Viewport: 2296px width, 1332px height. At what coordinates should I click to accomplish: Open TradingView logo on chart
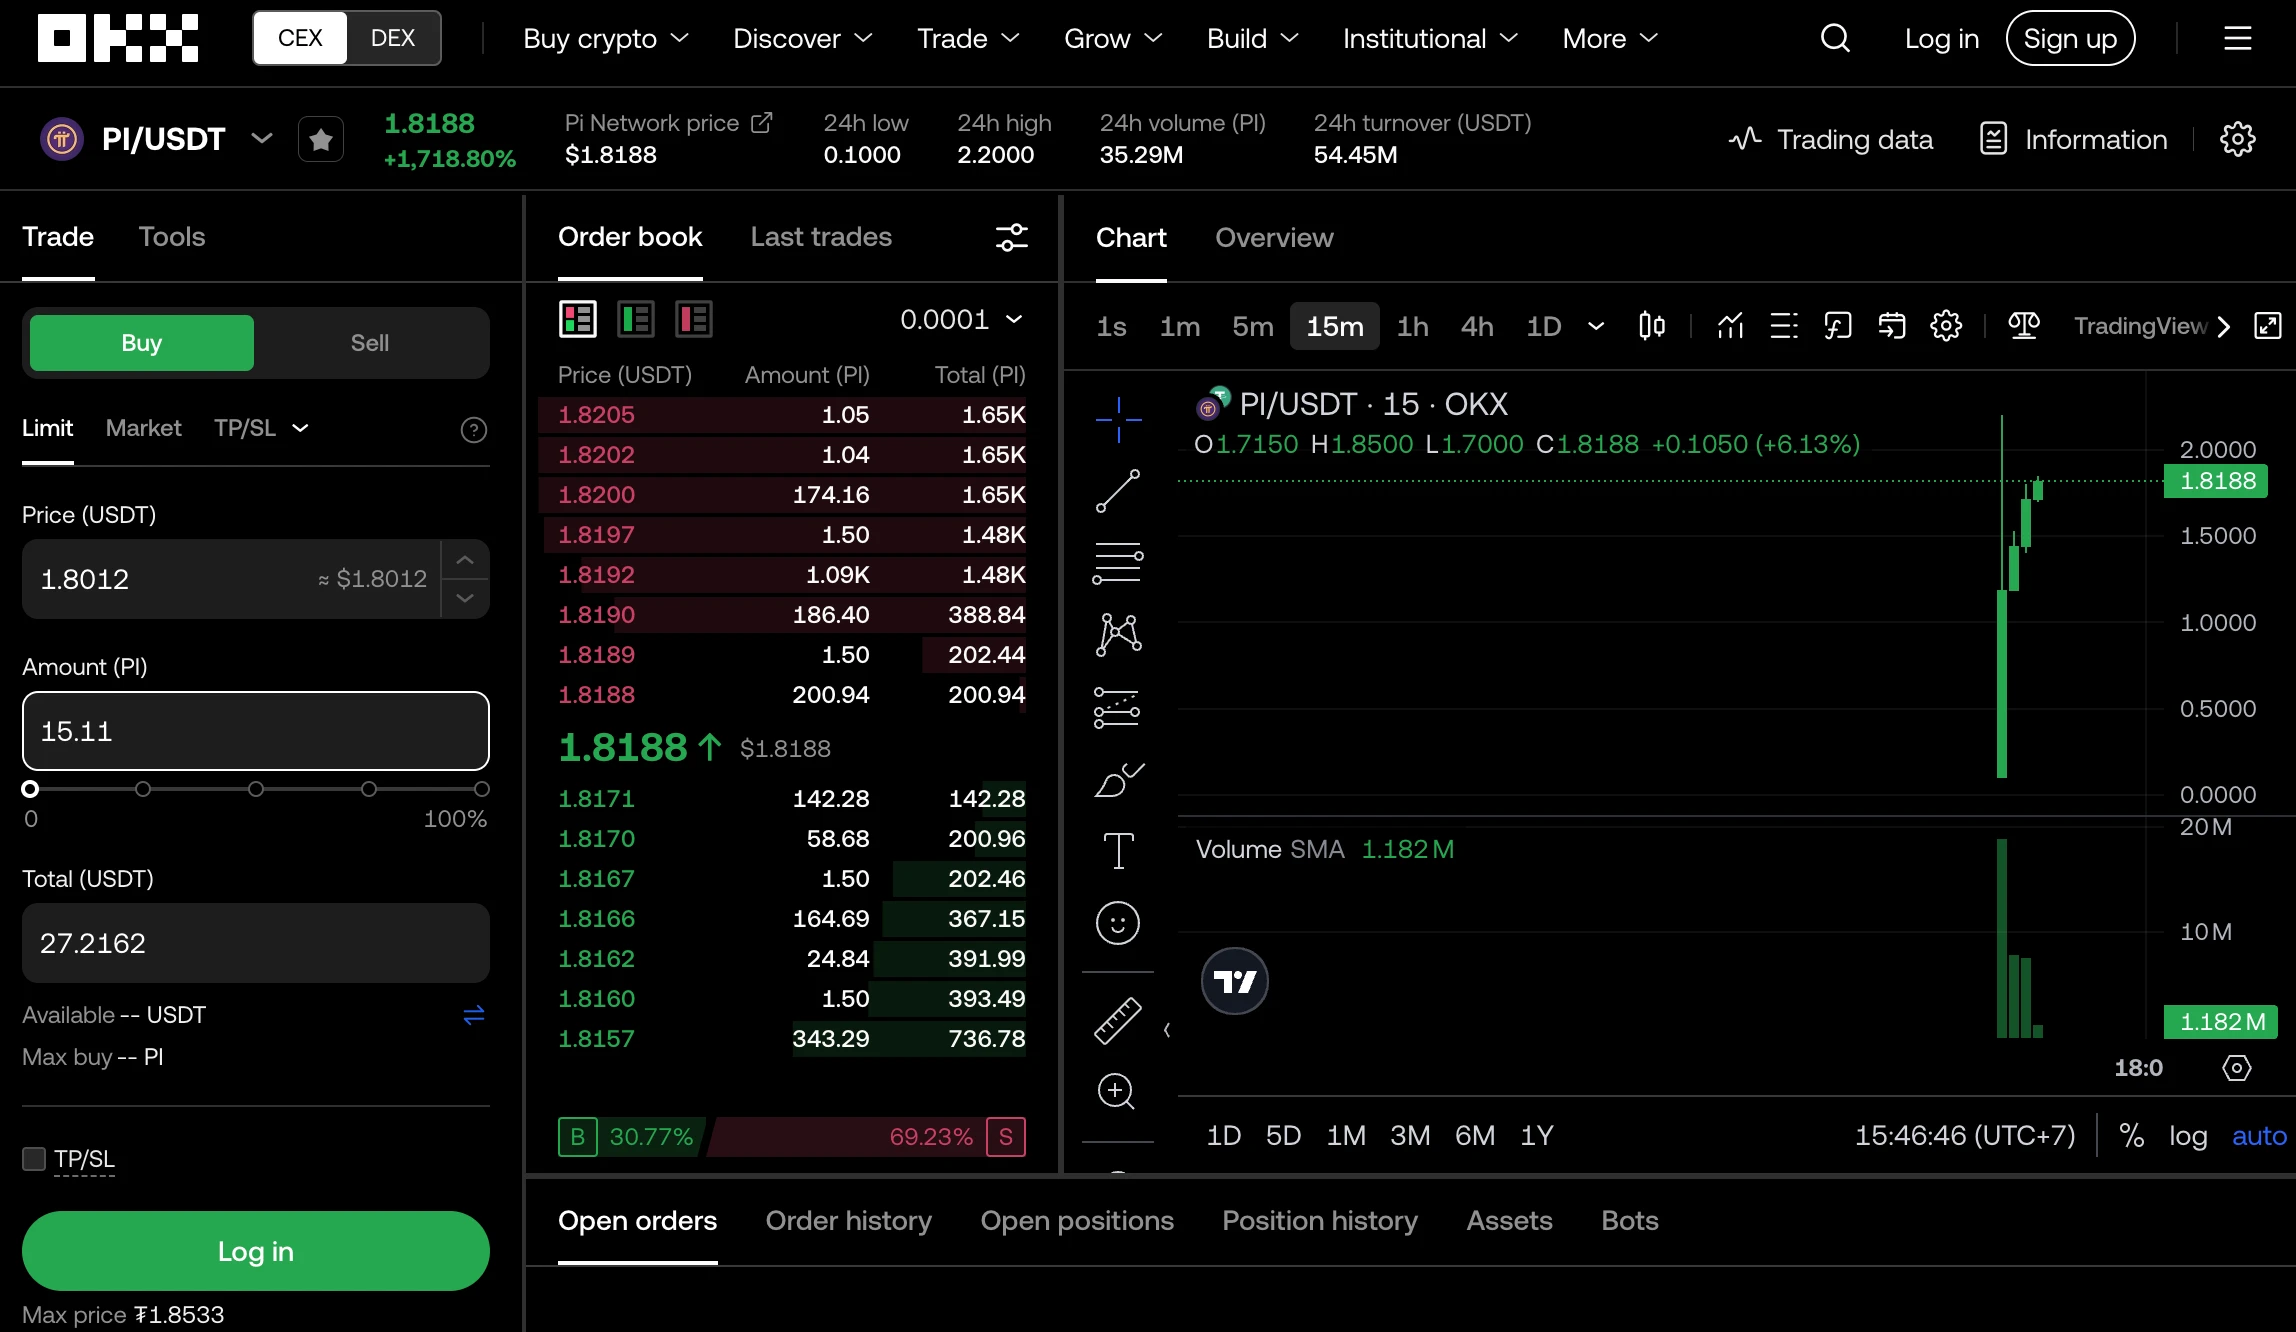click(x=1235, y=981)
